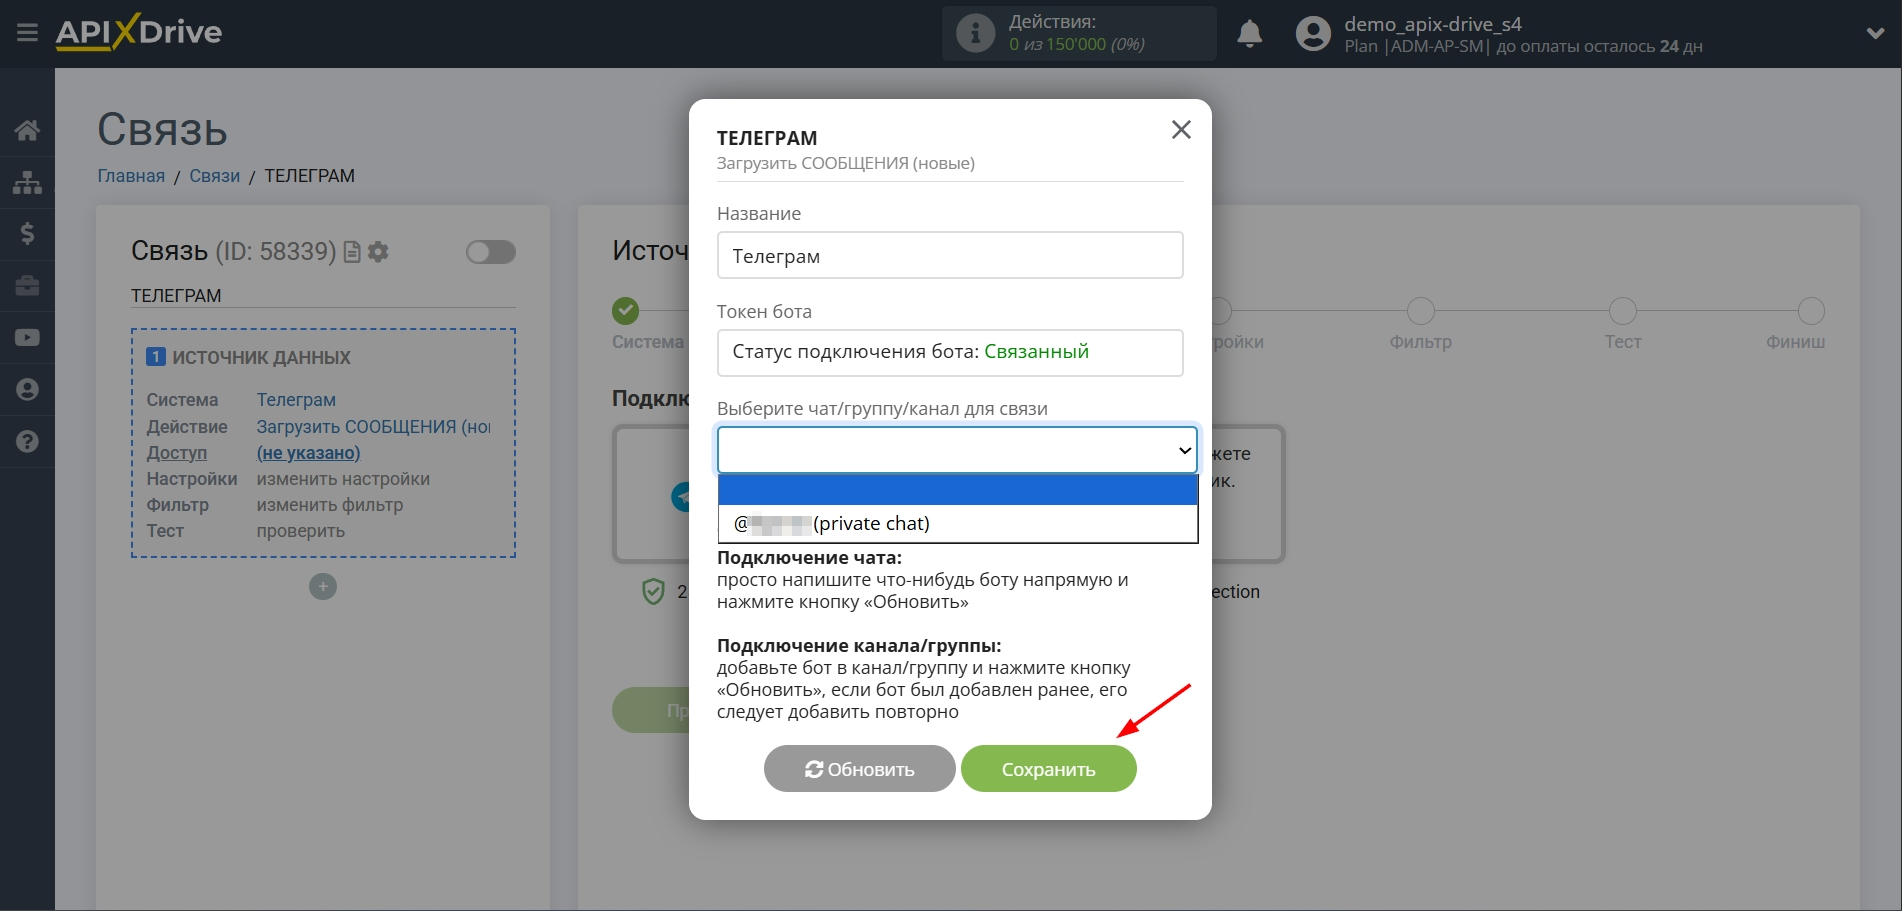
Task: Go to Связи breadcrumb link
Action: coord(214,176)
